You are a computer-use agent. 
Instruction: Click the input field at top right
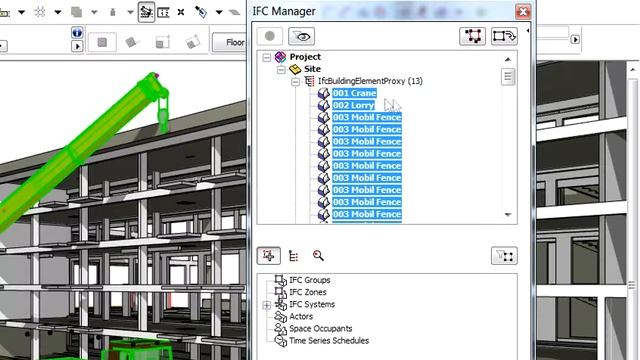[552, 33]
